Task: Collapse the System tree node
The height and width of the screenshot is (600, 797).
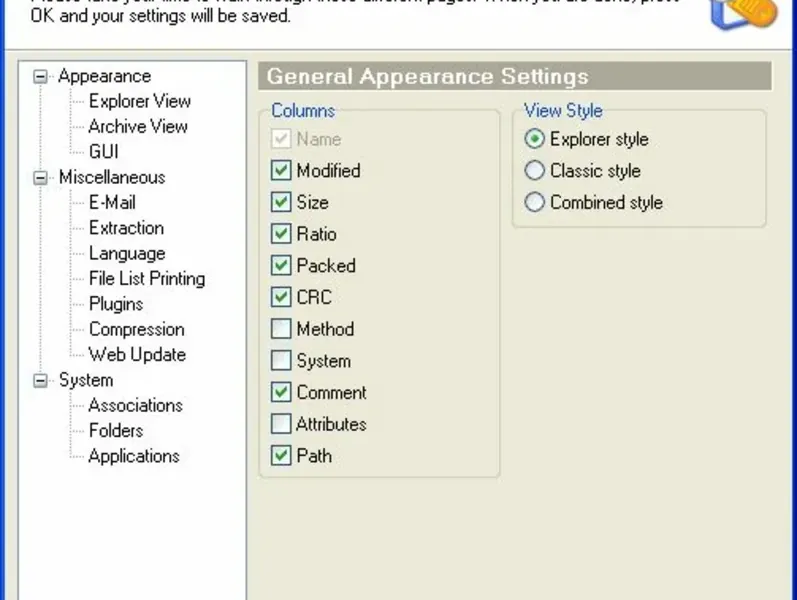Action: 40,381
